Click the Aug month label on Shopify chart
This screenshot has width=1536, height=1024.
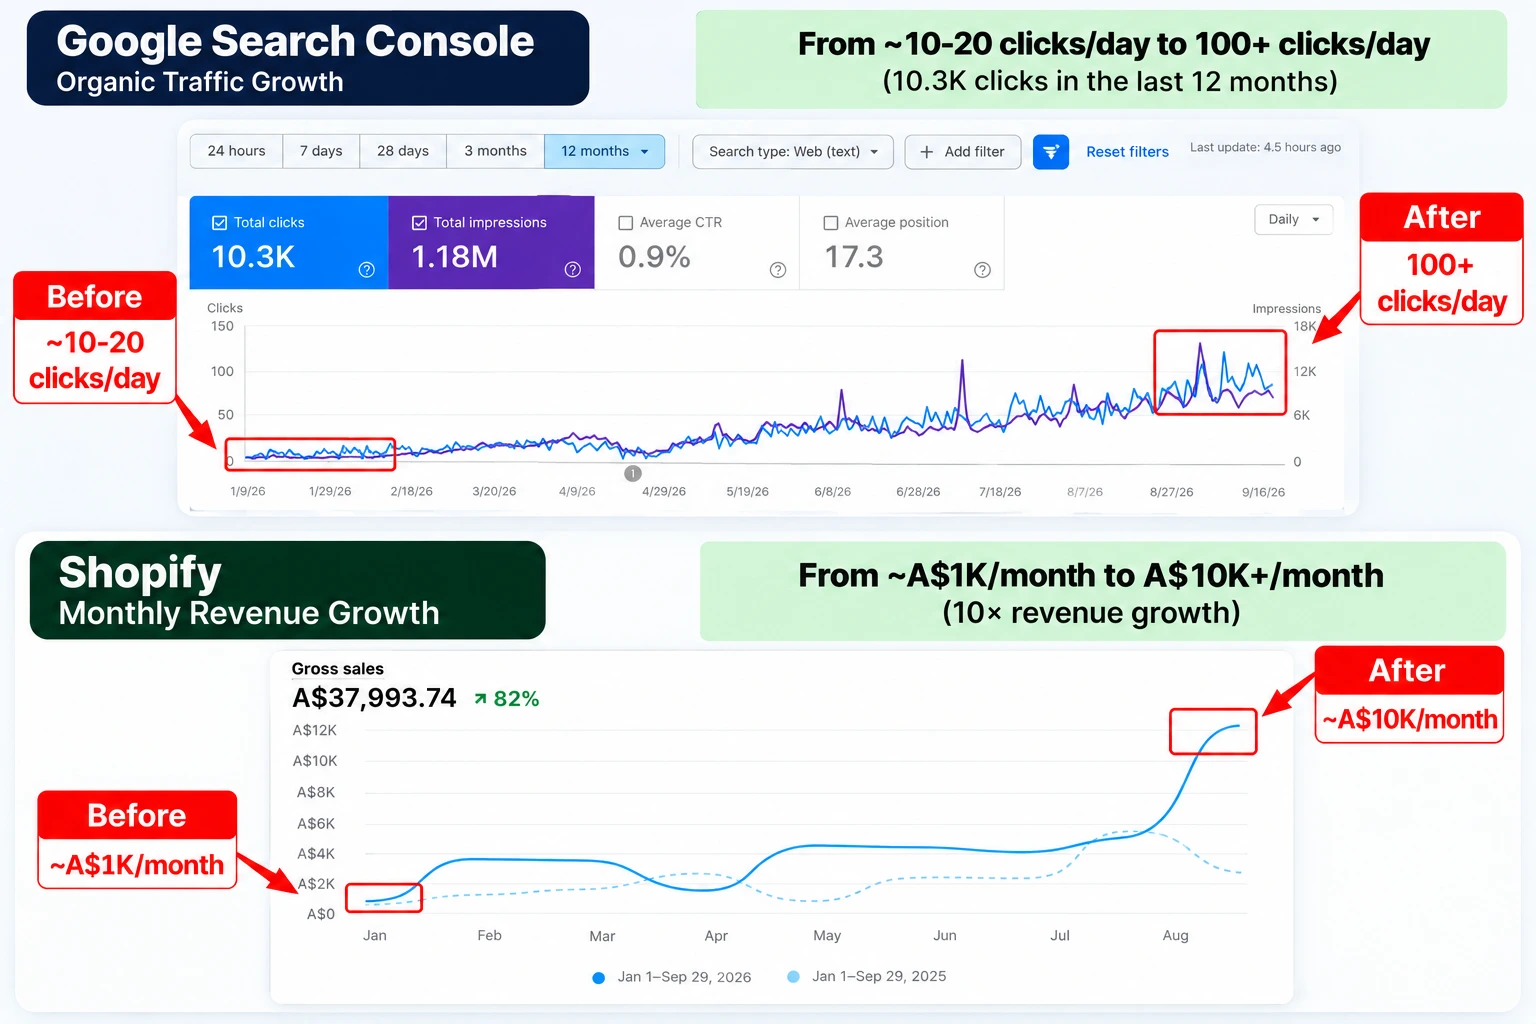(x=1176, y=936)
